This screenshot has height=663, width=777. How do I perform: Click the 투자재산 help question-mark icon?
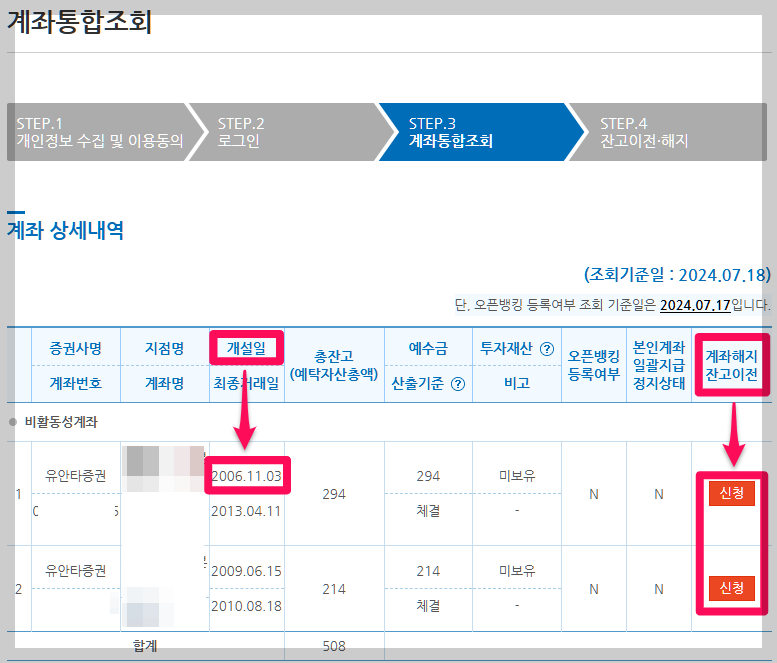[x=547, y=349]
